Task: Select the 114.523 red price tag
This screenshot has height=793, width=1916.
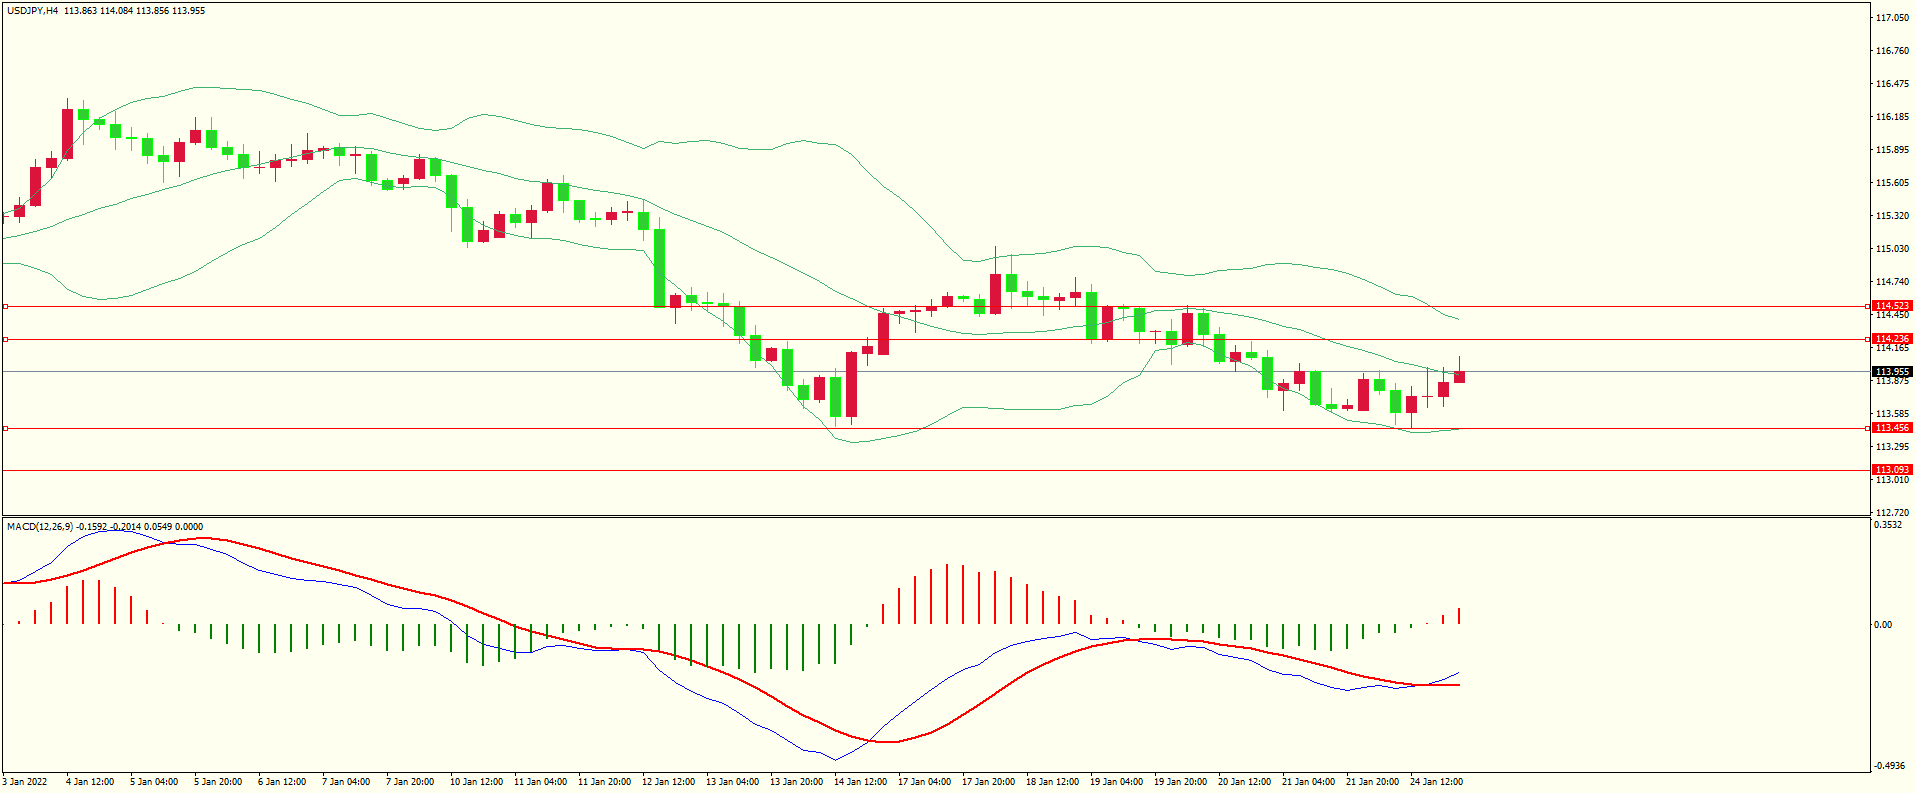Action: [x=1891, y=306]
